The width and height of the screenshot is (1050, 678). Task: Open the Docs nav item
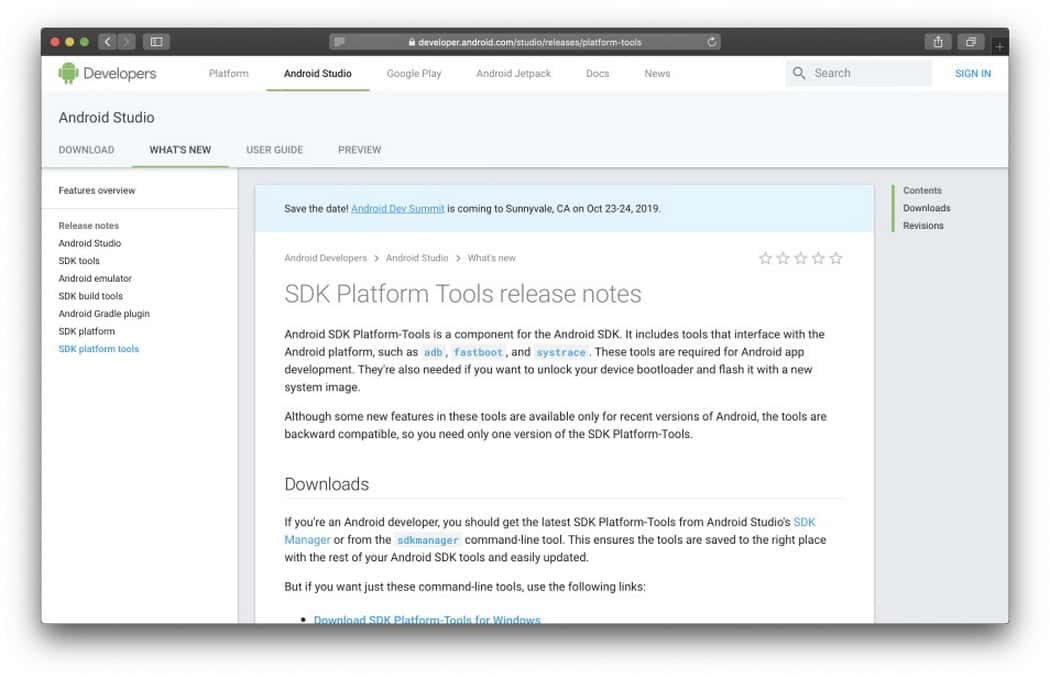[x=597, y=73]
